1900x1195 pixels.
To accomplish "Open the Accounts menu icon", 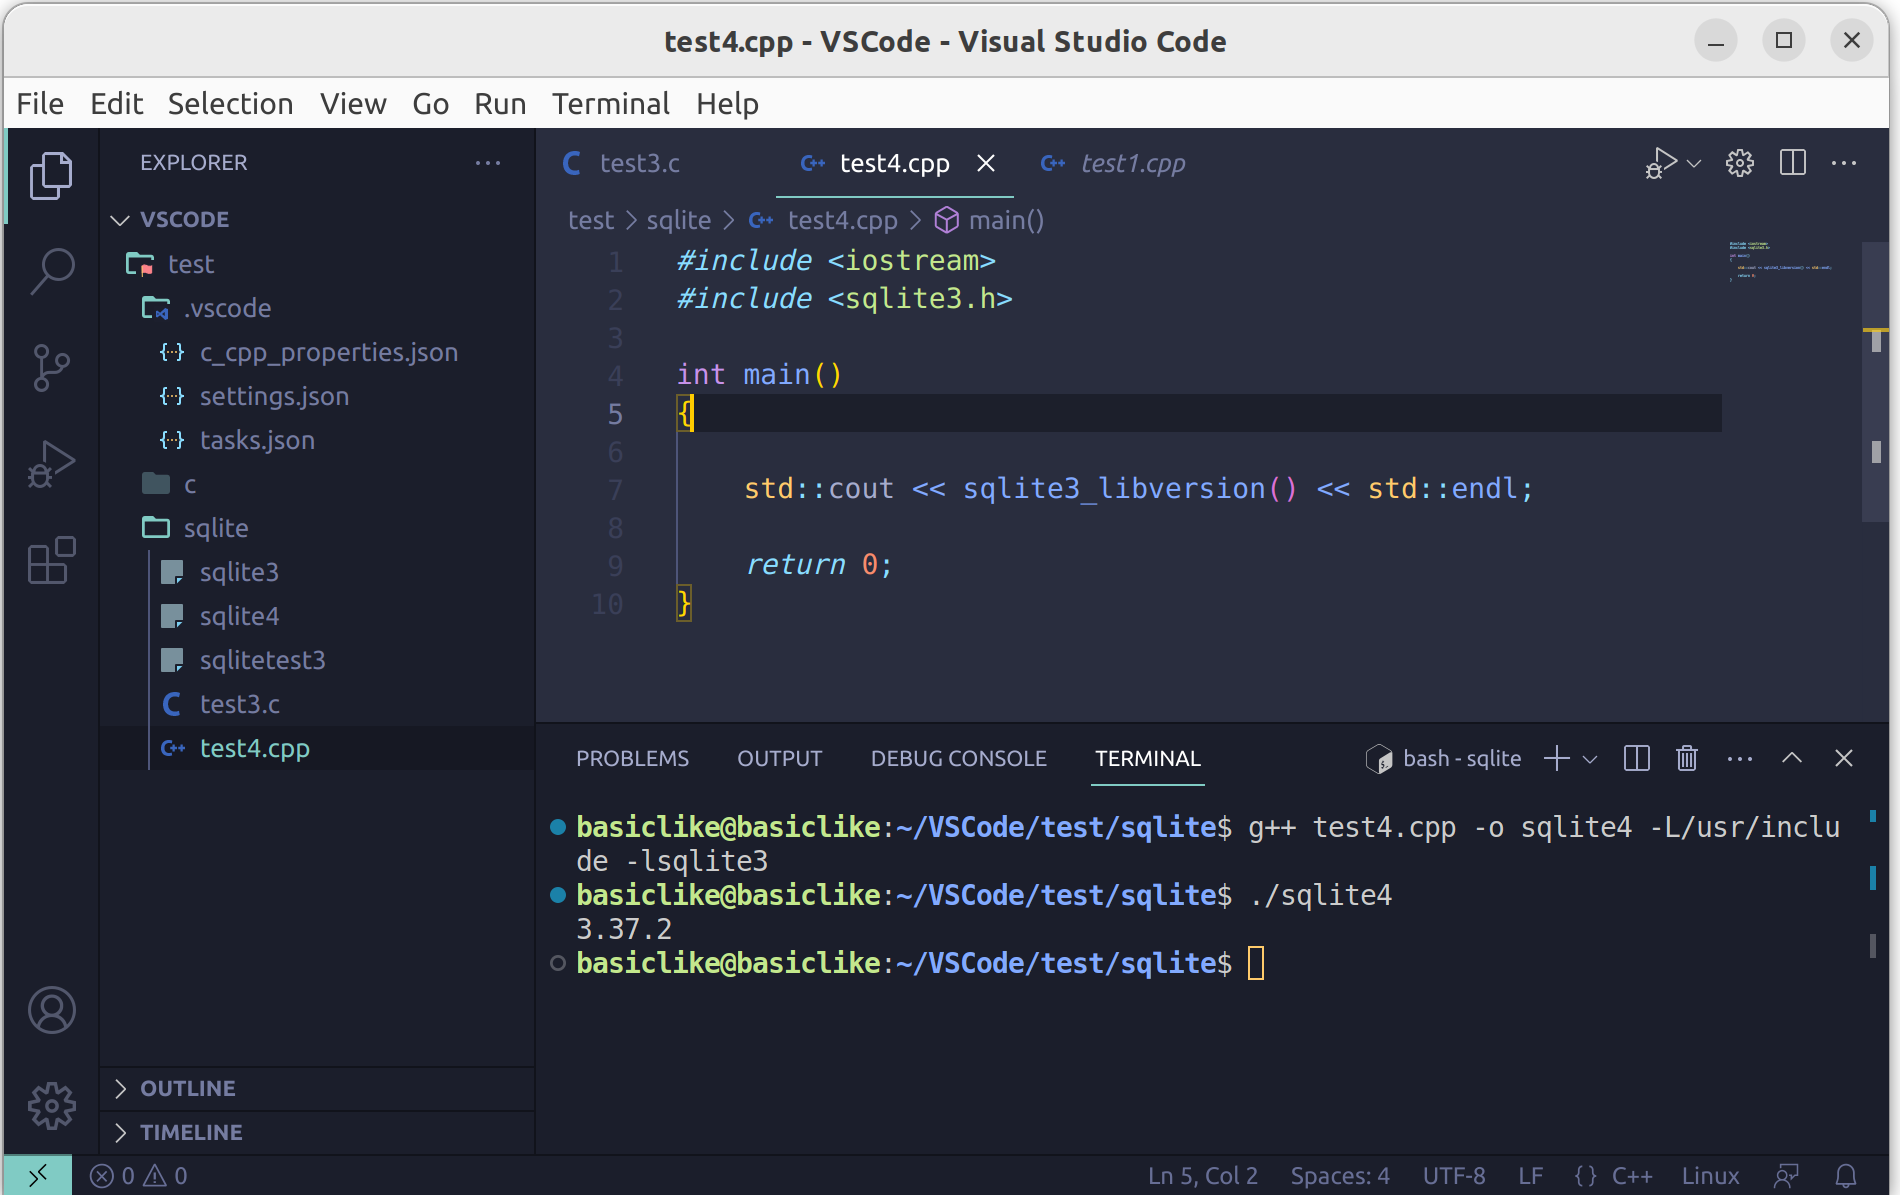I will [x=51, y=1010].
